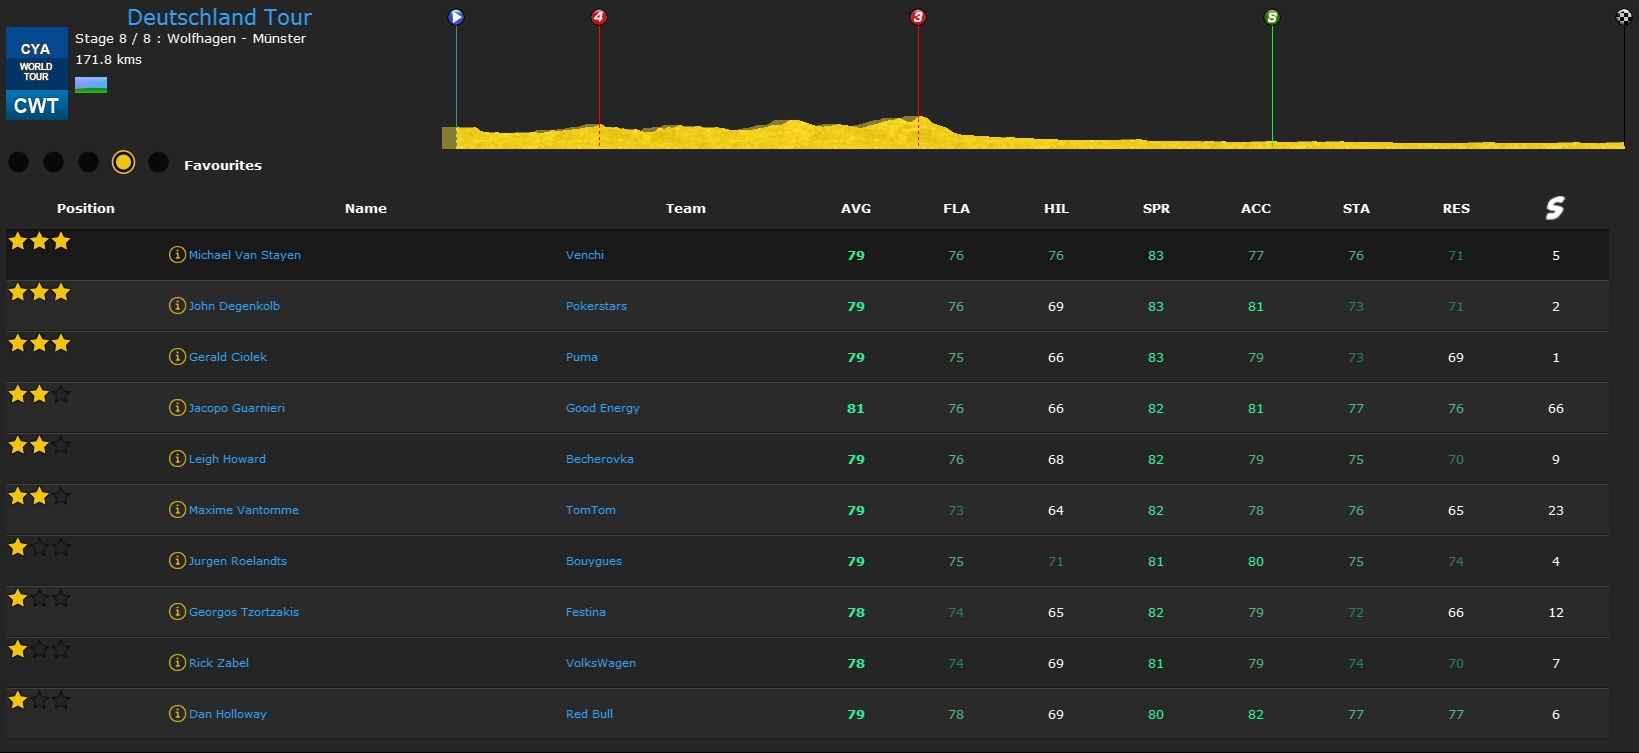
Task: Open info icon for Jurgen Roelandts
Action: click(x=177, y=561)
